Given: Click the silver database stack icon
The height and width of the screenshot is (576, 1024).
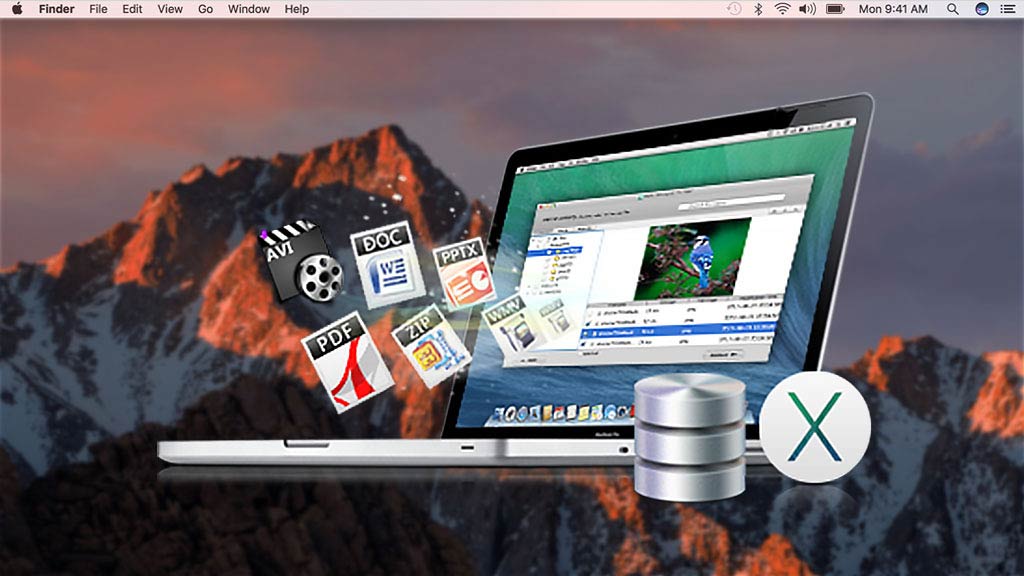Looking at the screenshot, I should (x=690, y=435).
